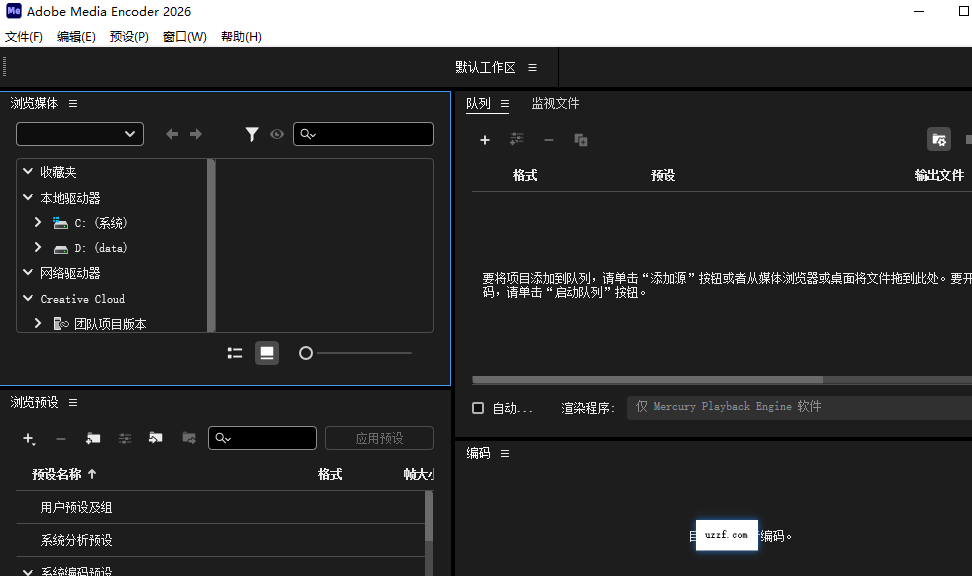Switch media browser to list view
Screen dimensions: 972x576
coord(235,353)
